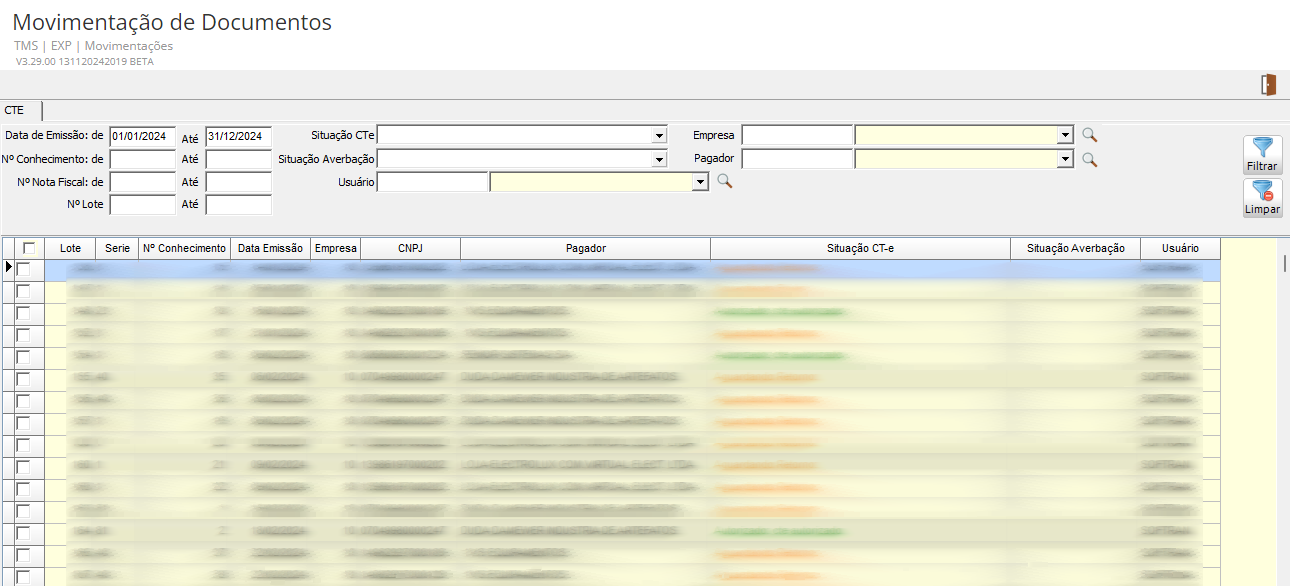Click the Empresa code input field
Viewport: 1290px width, 586px height.
797,136
